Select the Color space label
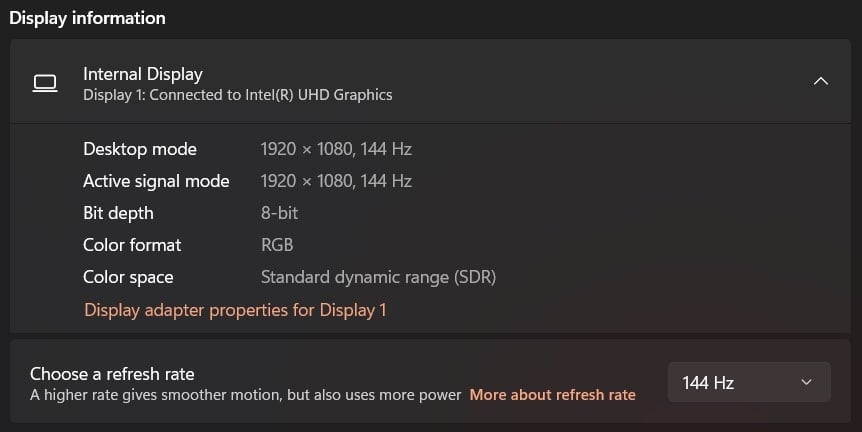 click(x=128, y=277)
